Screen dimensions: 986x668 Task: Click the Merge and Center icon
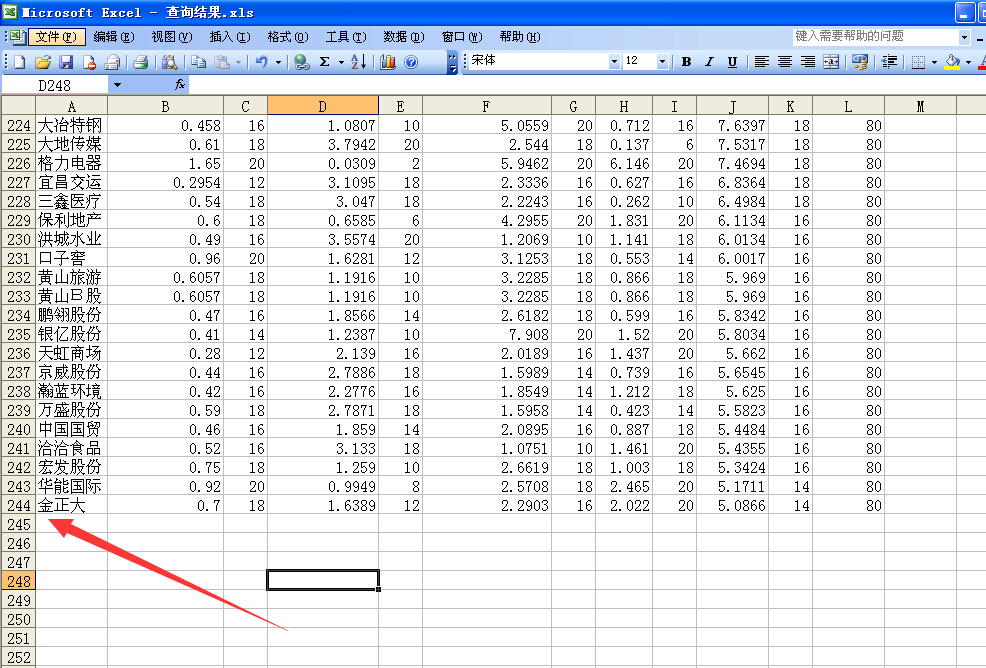(x=831, y=62)
